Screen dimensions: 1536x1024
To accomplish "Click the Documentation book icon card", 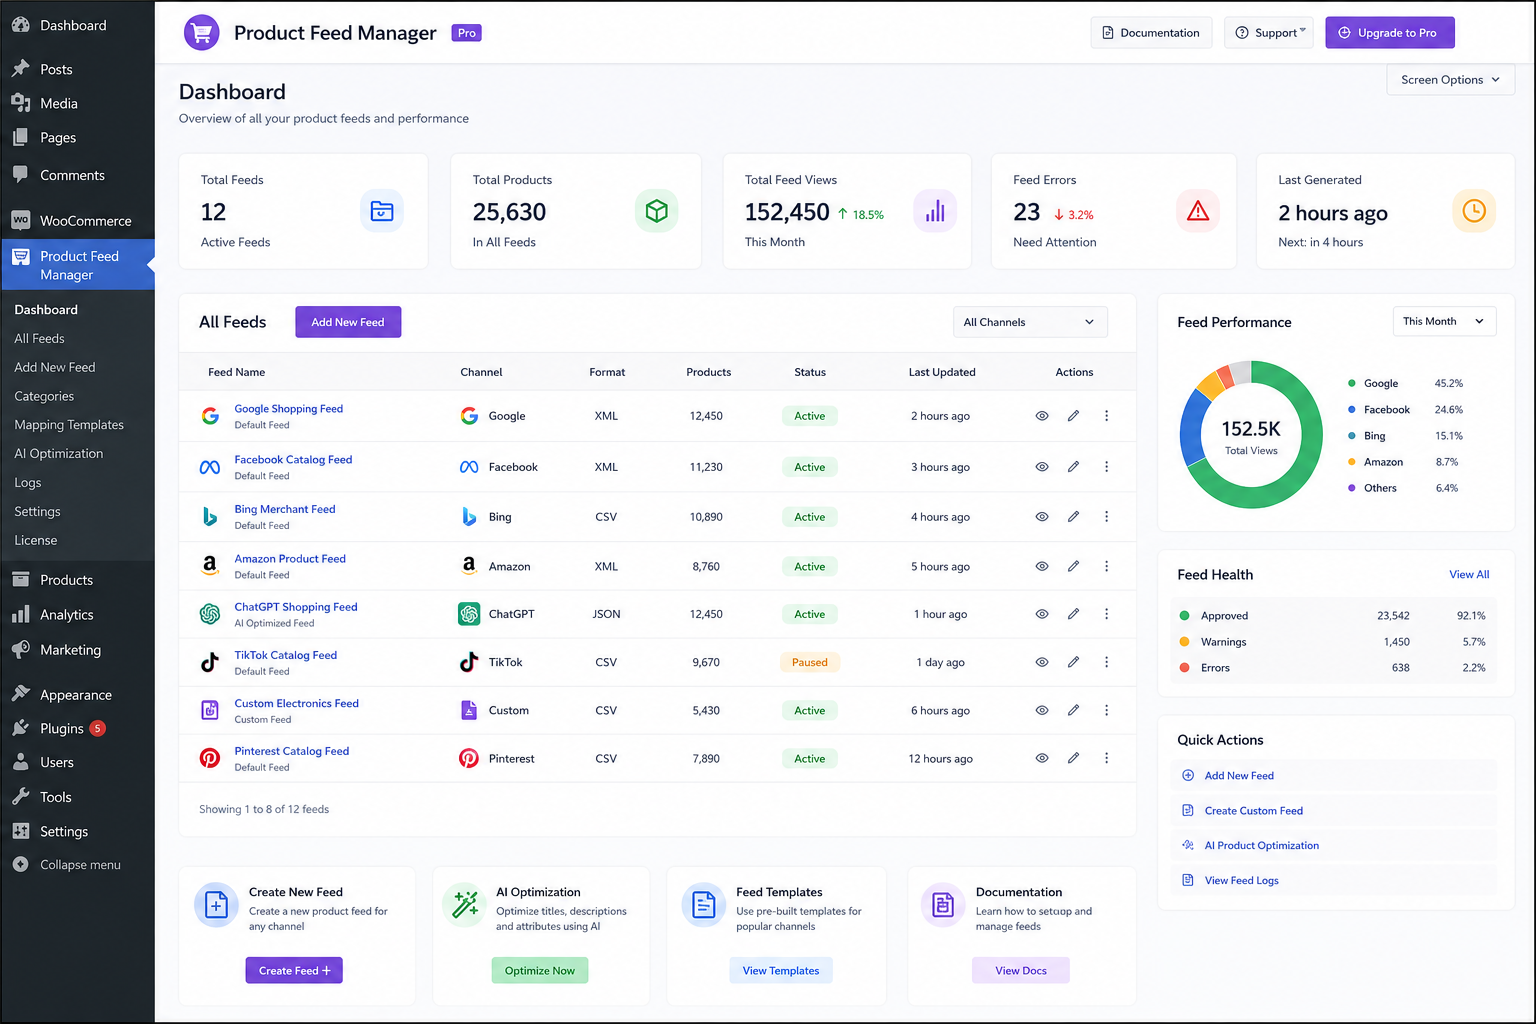I will click(x=943, y=905).
